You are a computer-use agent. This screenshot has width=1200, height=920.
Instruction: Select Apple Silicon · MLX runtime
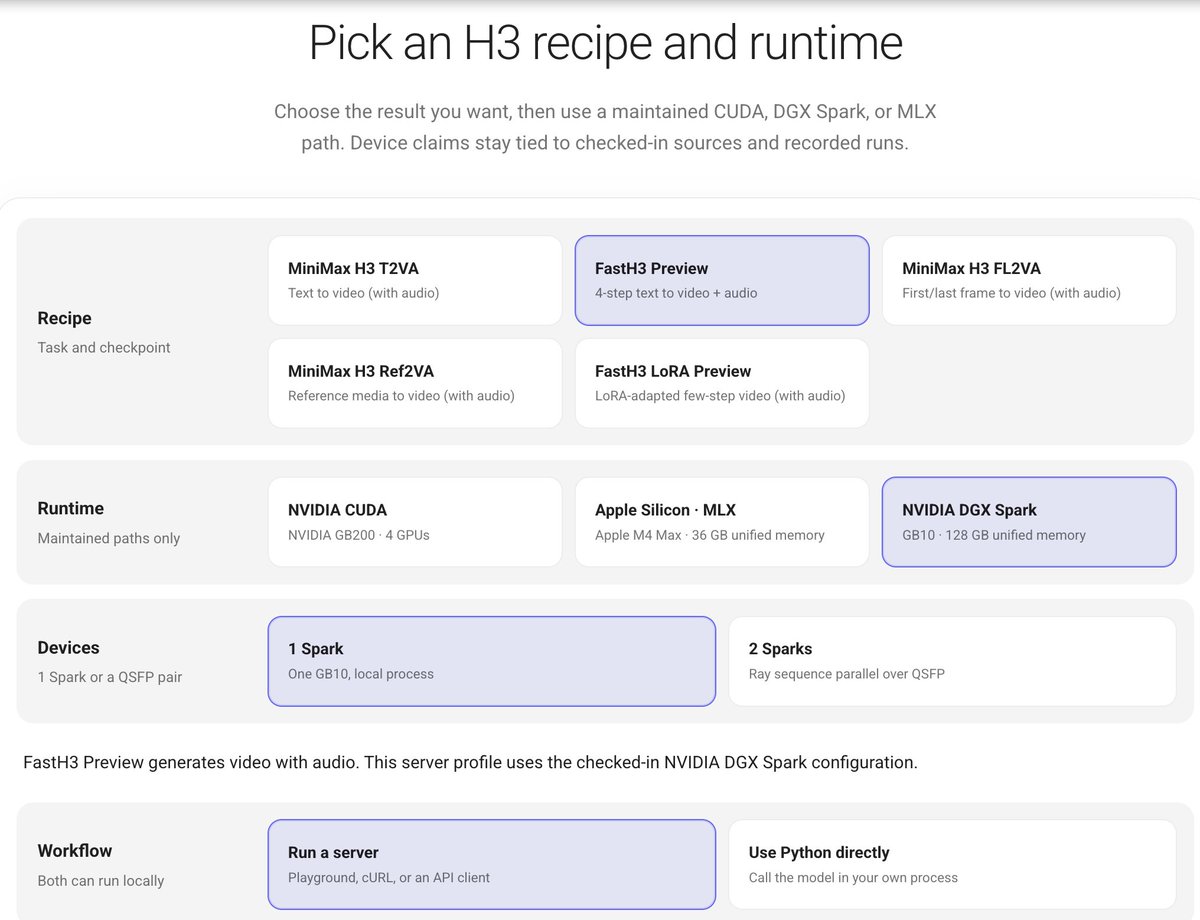[x=722, y=522]
